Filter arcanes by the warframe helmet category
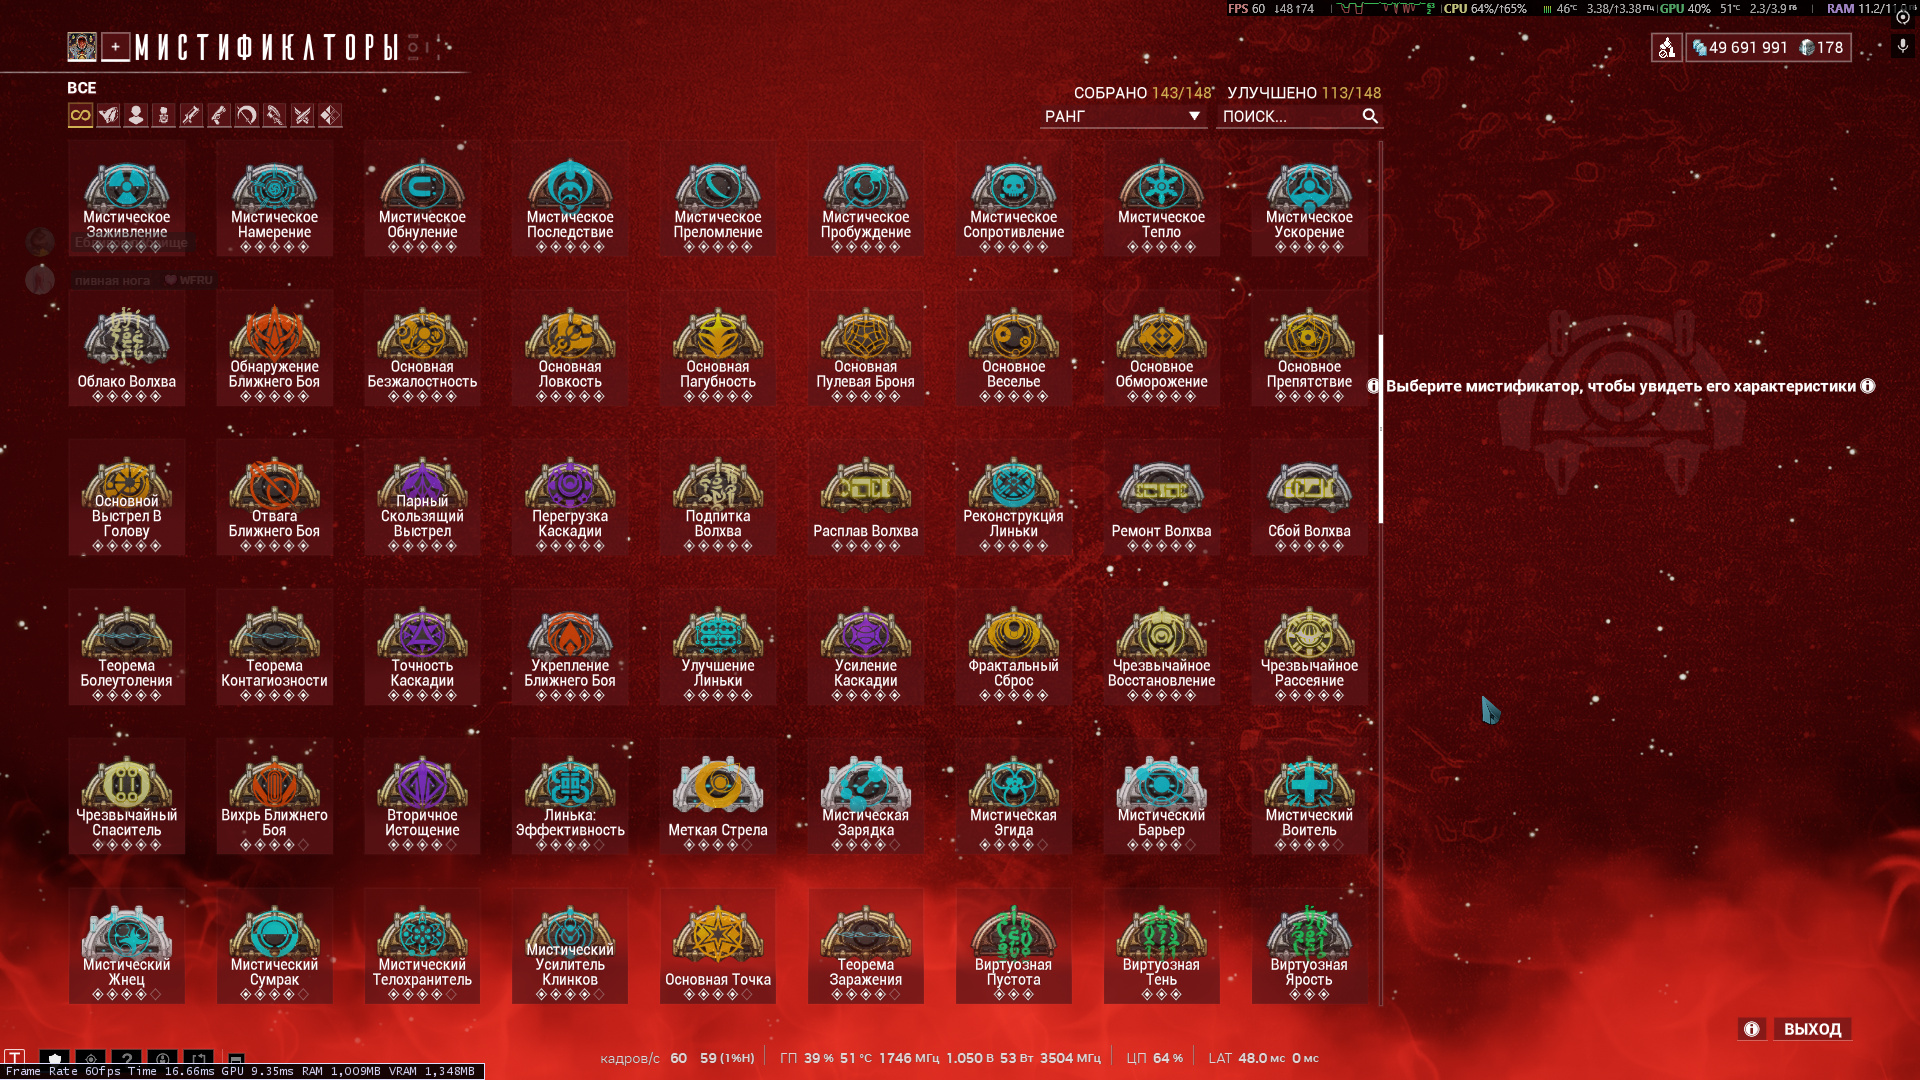 [108, 116]
